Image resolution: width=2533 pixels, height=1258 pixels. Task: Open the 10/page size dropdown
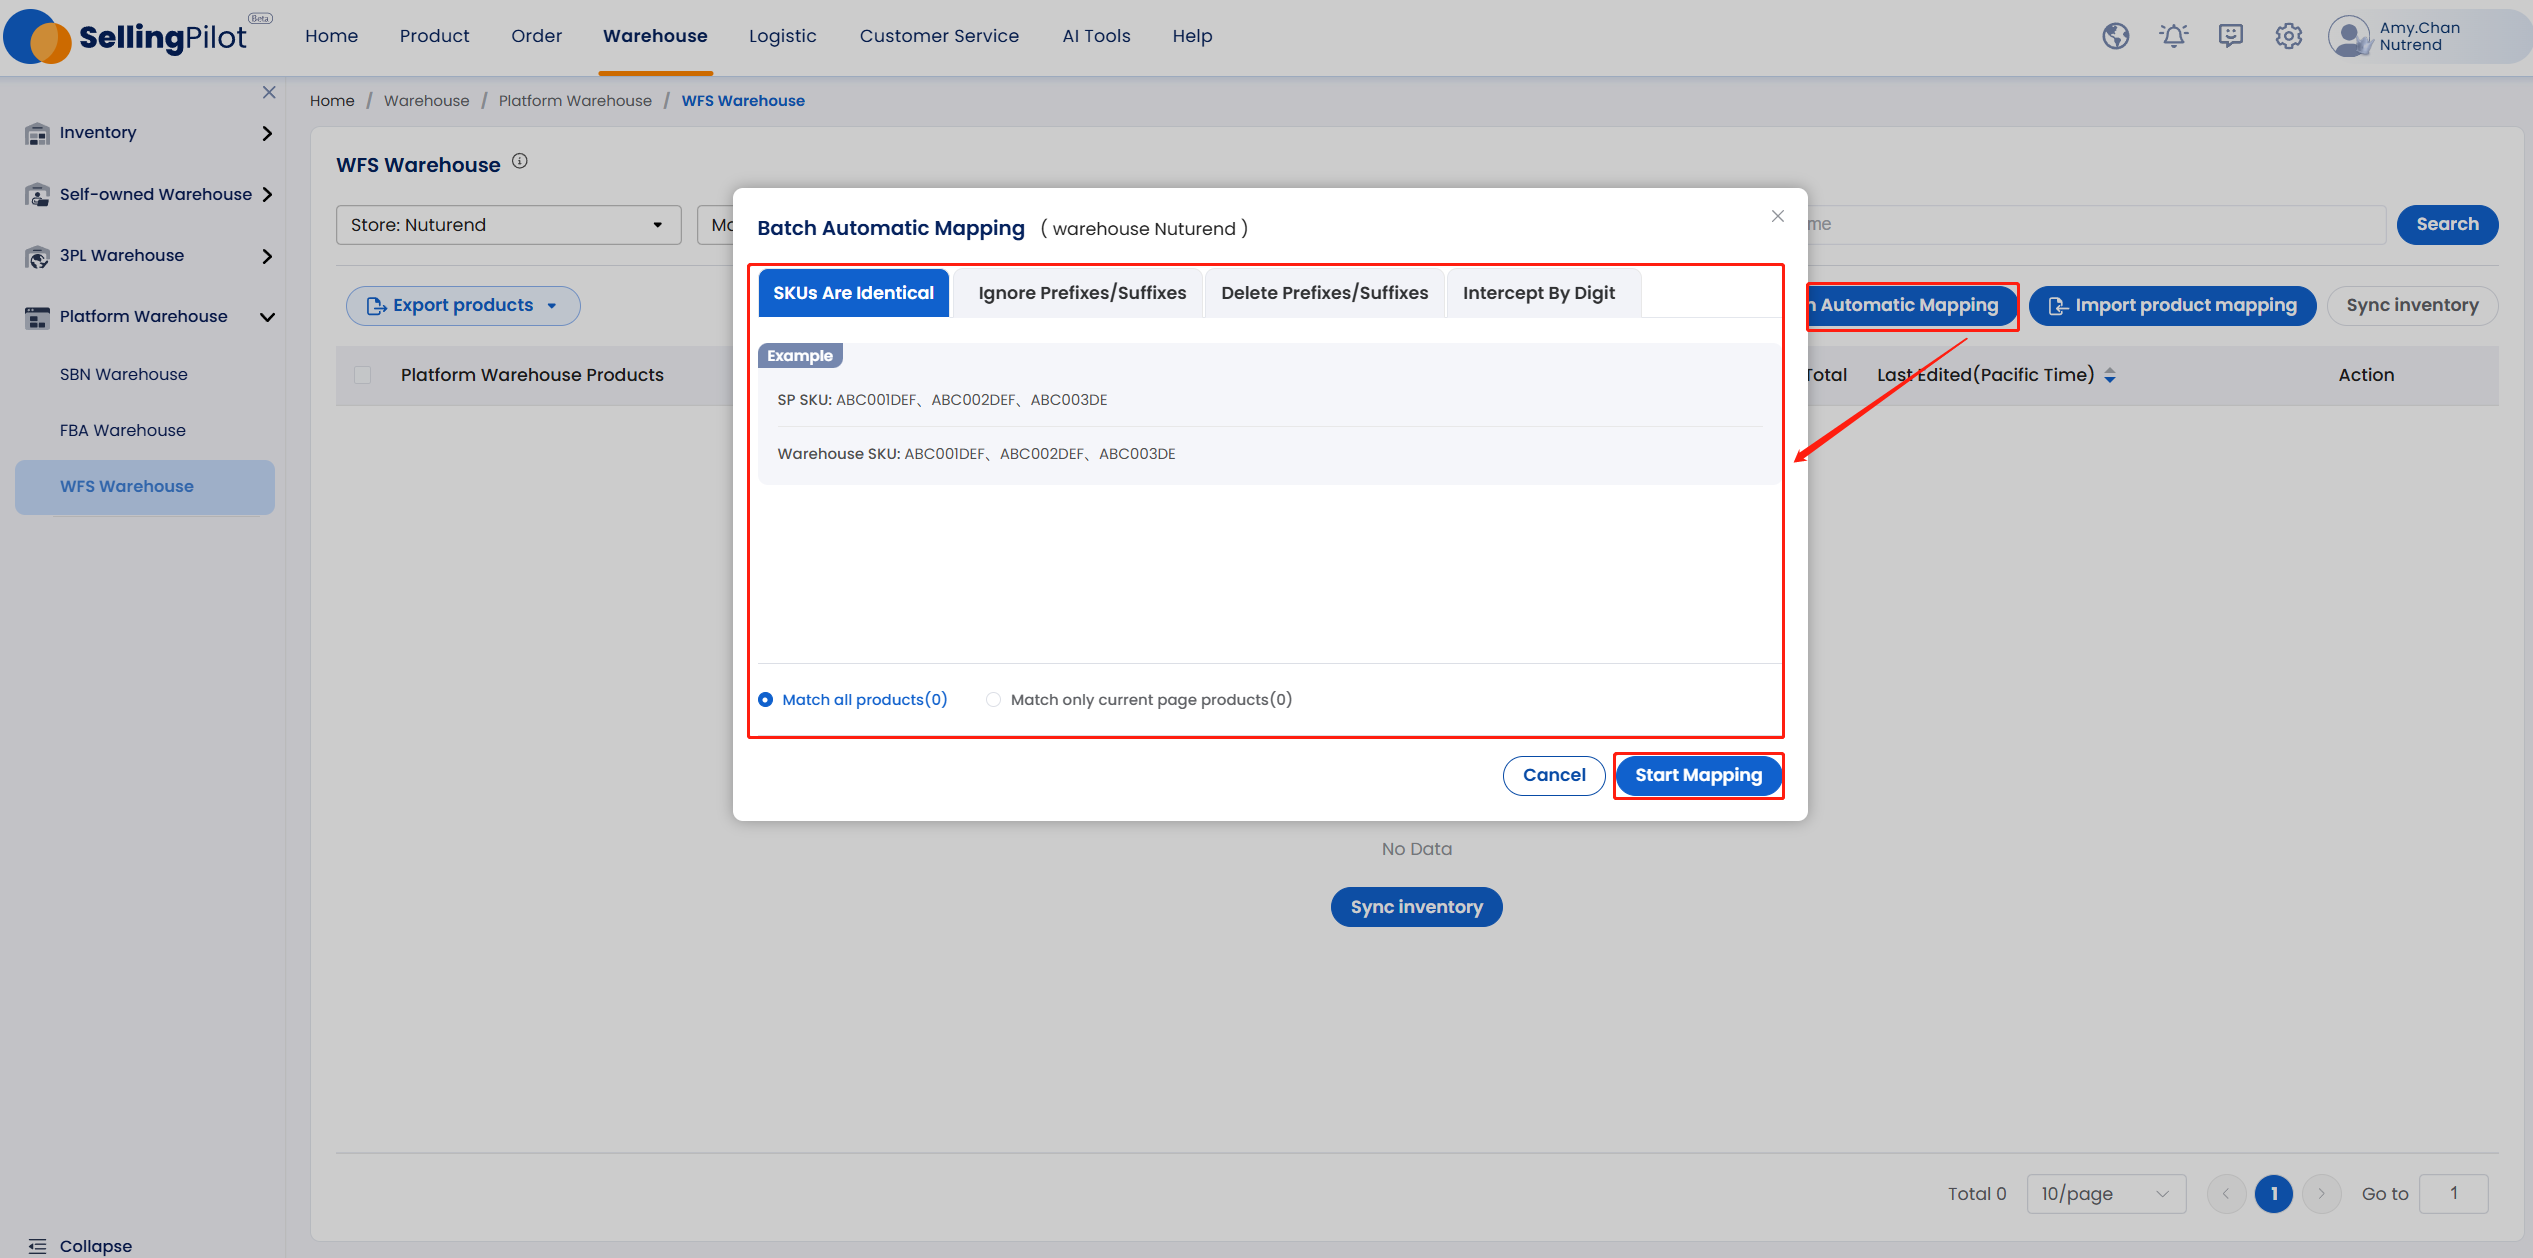pos(2106,1194)
